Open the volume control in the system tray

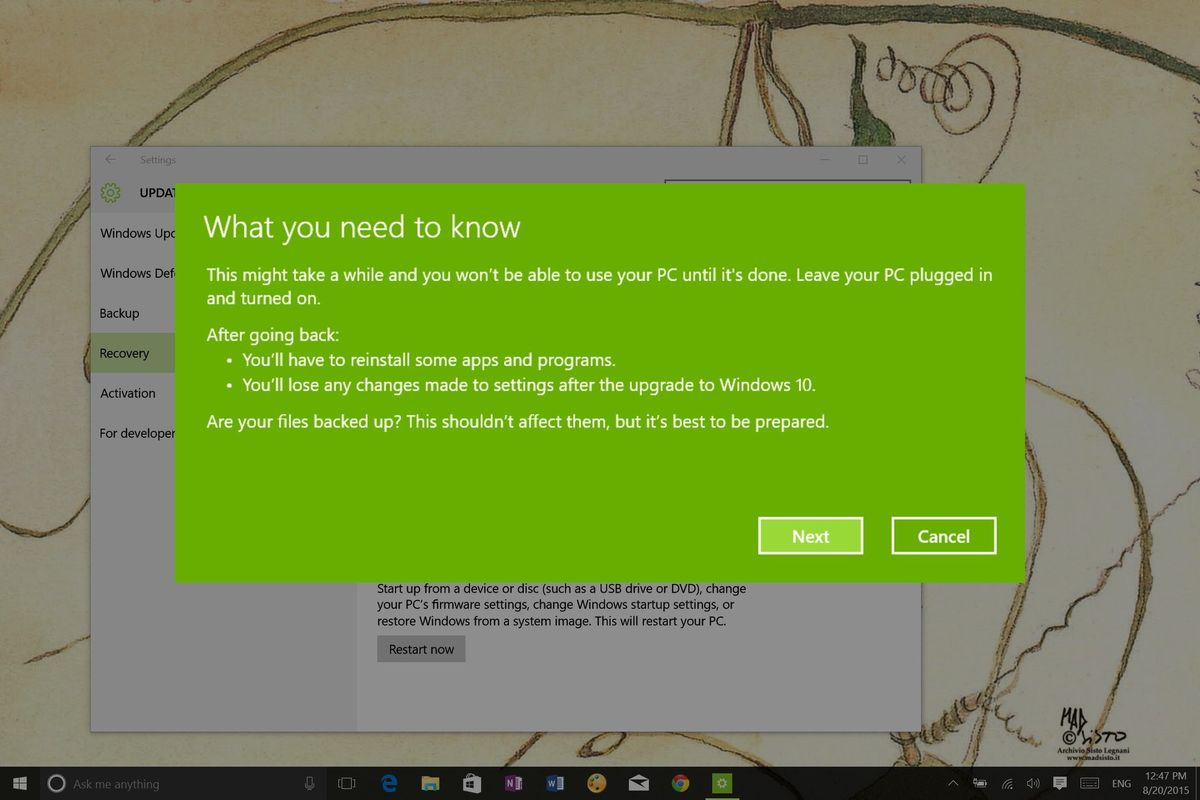(x=1033, y=783)
